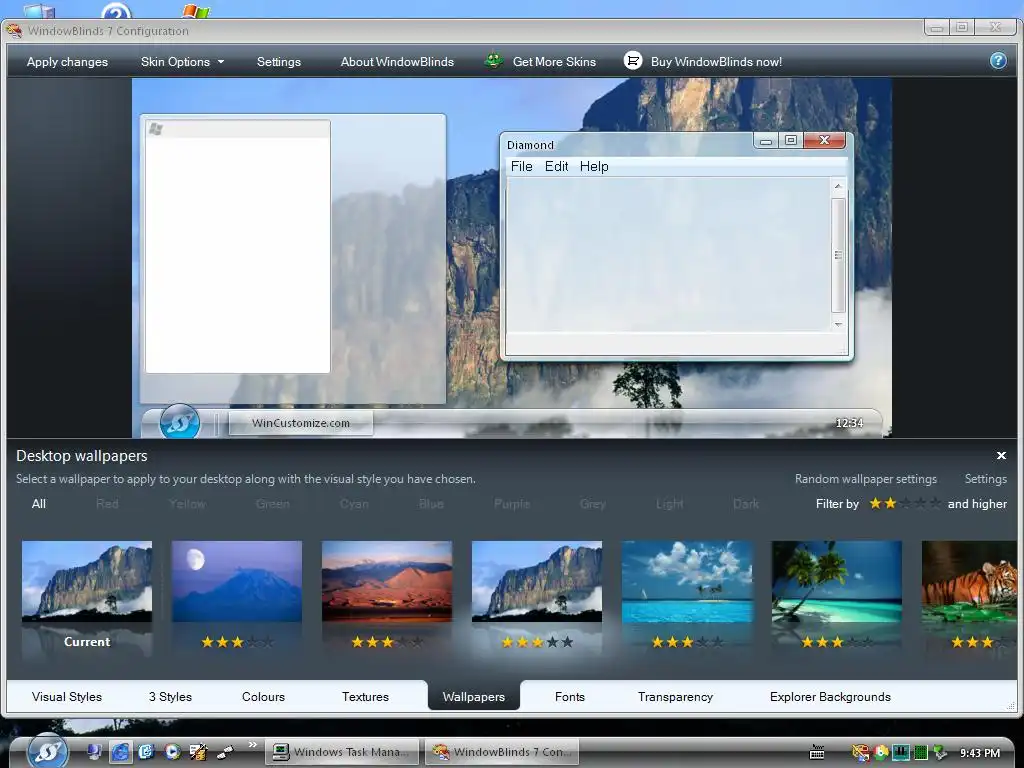Select the ocean island clouds wallpaper
The image size is (1024, 768).
point(687,581)
